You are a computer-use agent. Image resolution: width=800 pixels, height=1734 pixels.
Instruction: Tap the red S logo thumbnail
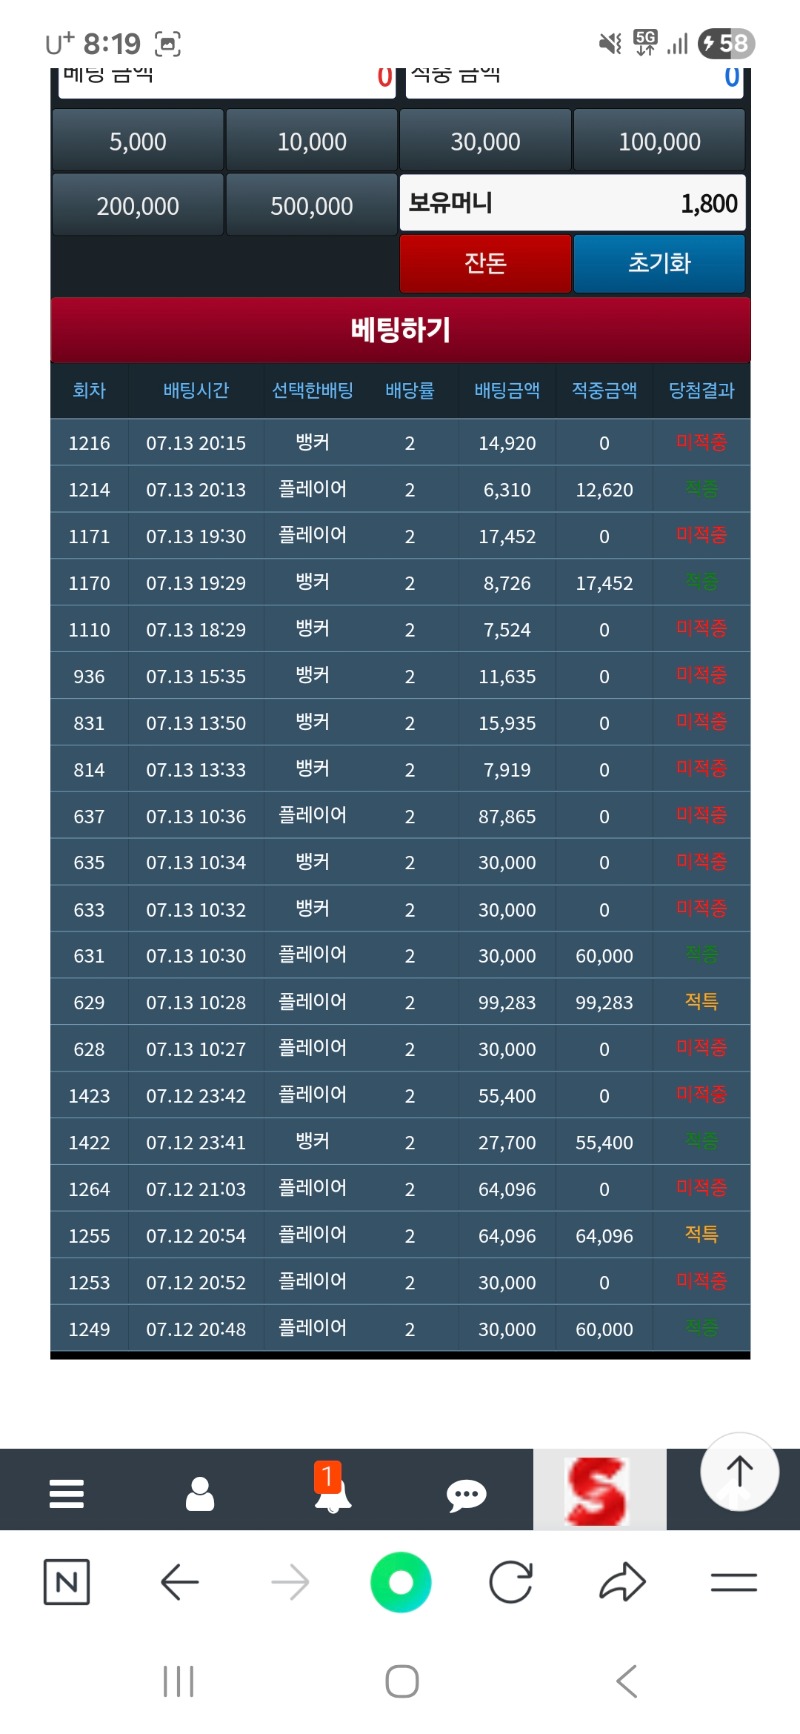[598, 1490]
